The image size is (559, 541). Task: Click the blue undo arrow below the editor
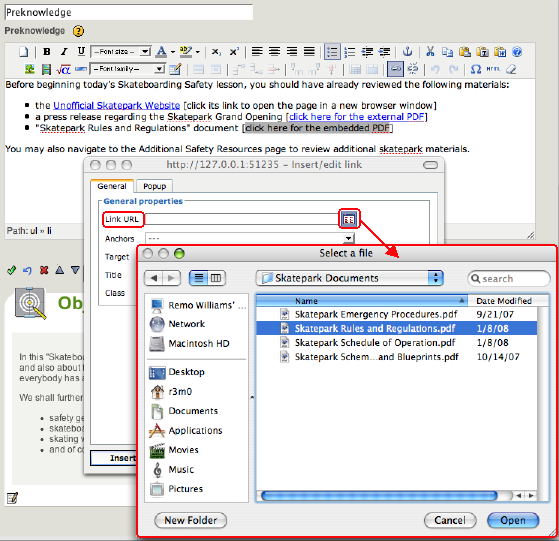[27, 270]
